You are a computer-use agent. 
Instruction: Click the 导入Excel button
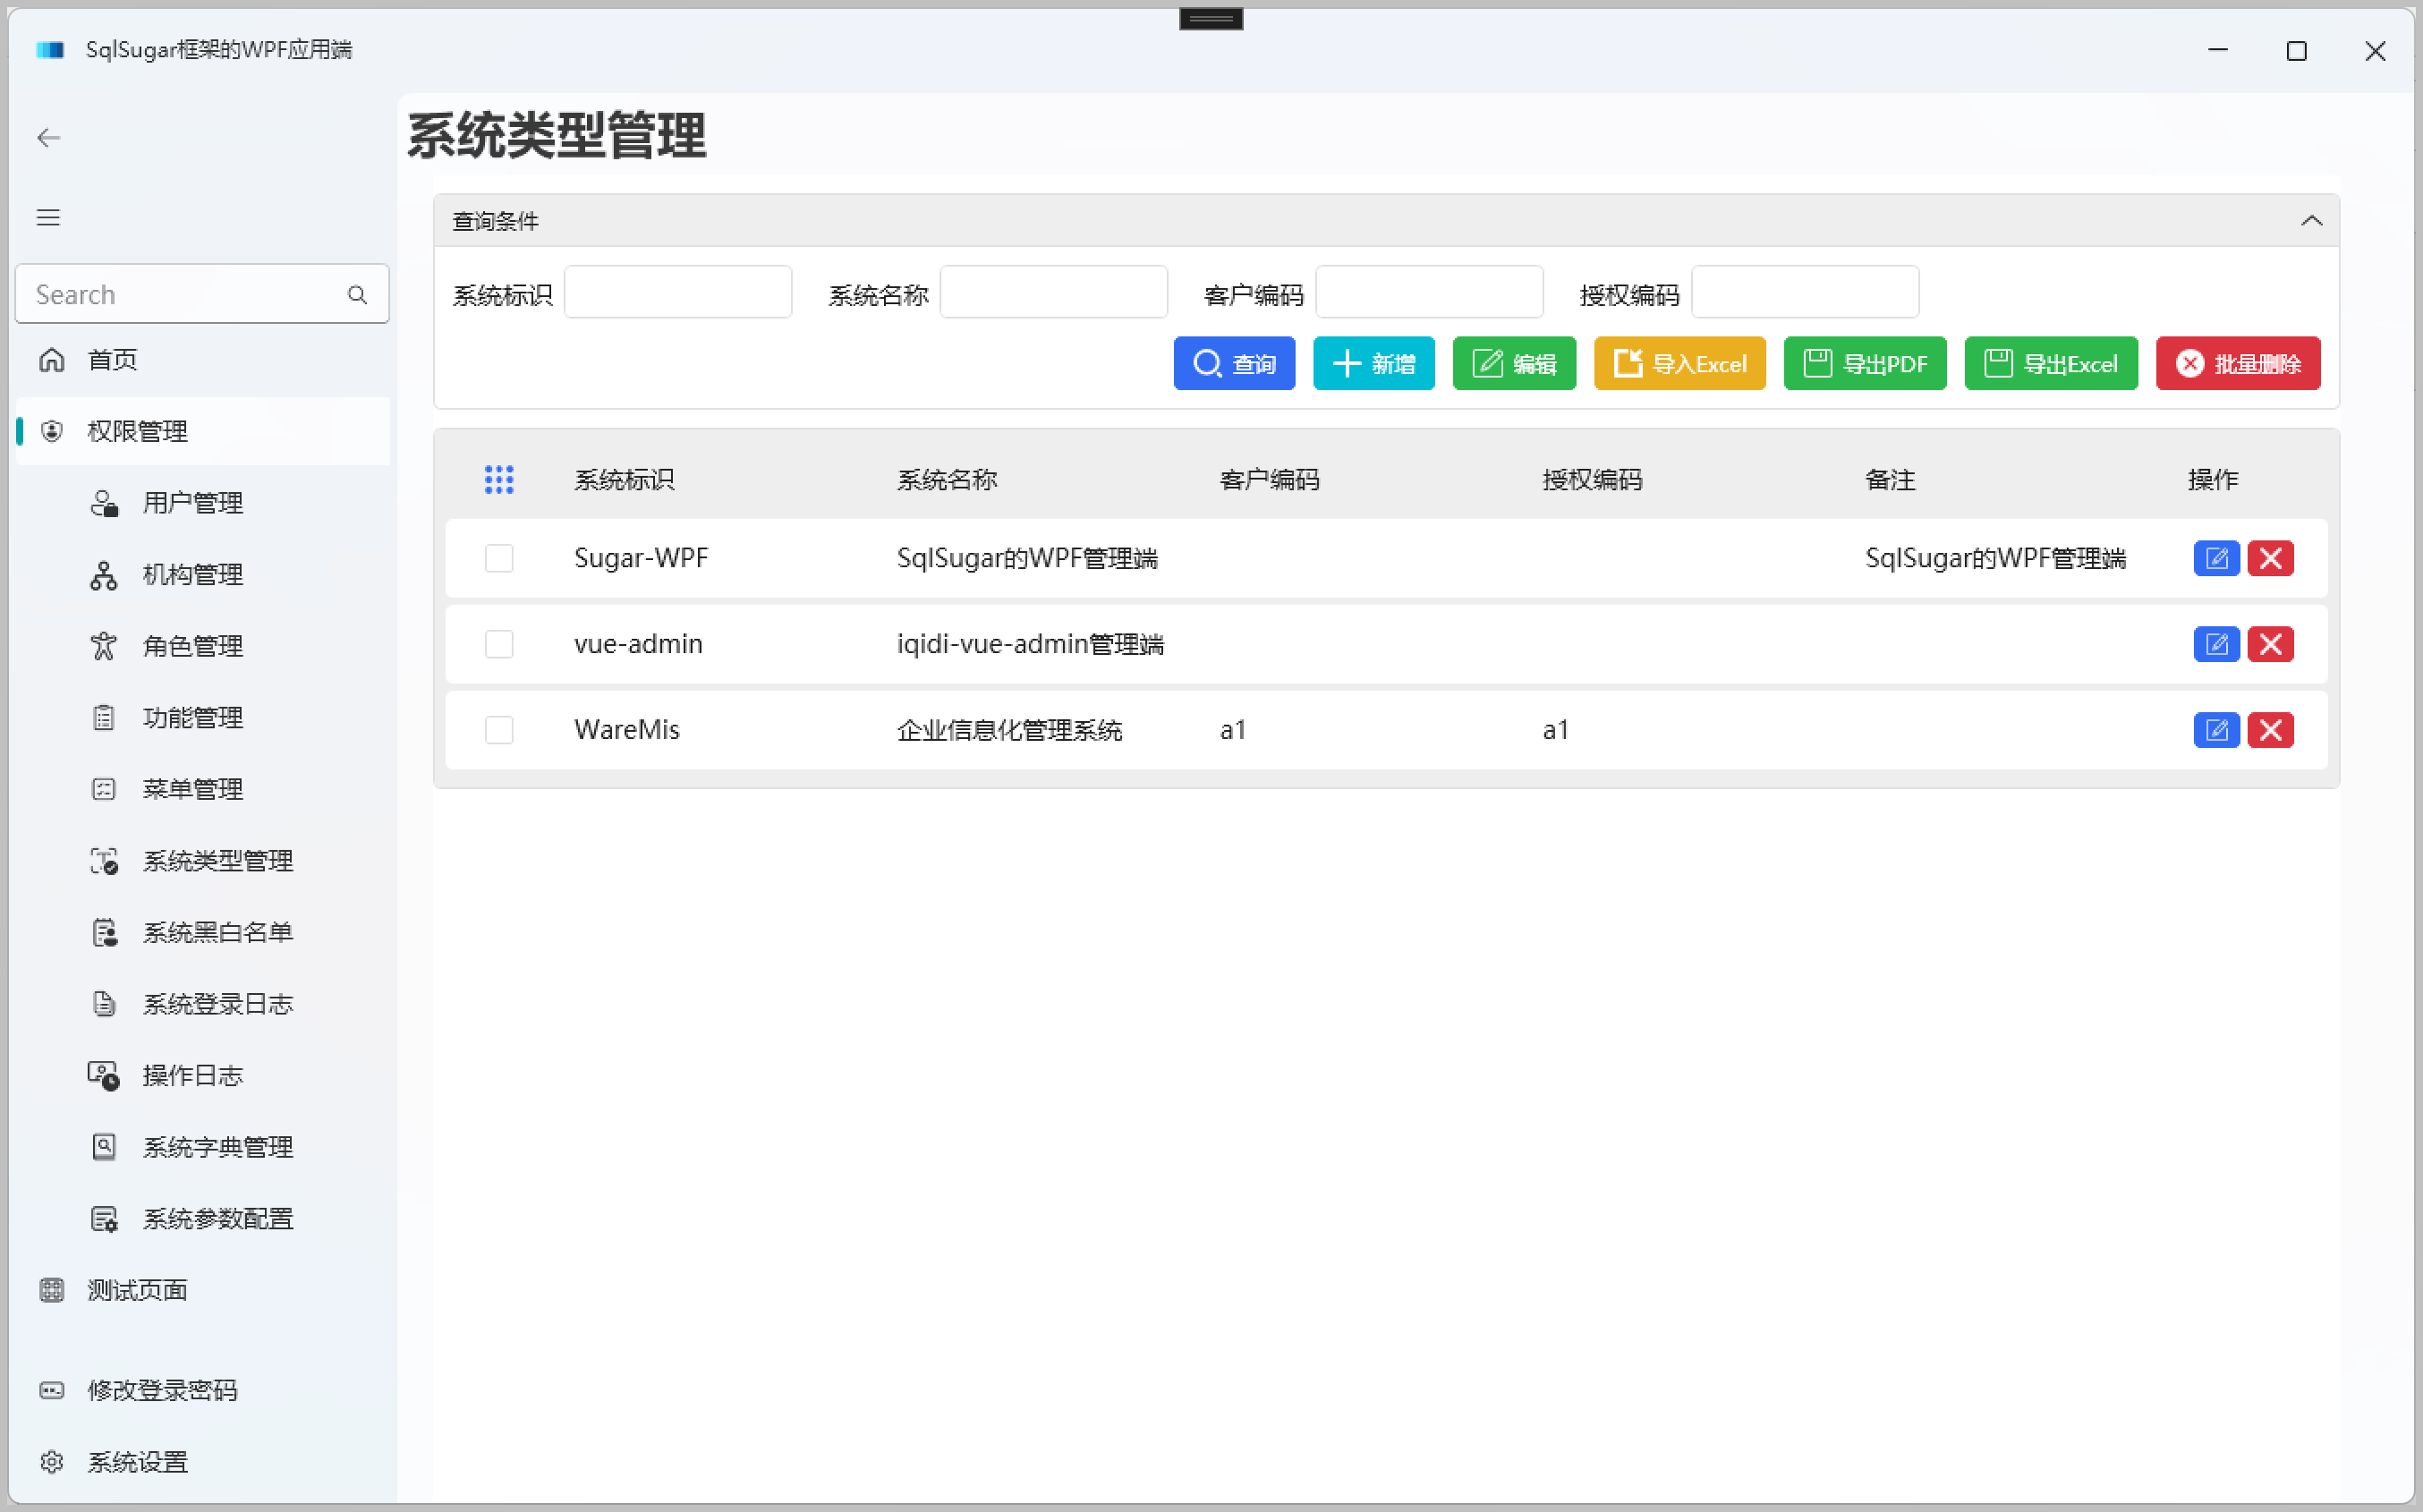click(x=1679, y=363)
